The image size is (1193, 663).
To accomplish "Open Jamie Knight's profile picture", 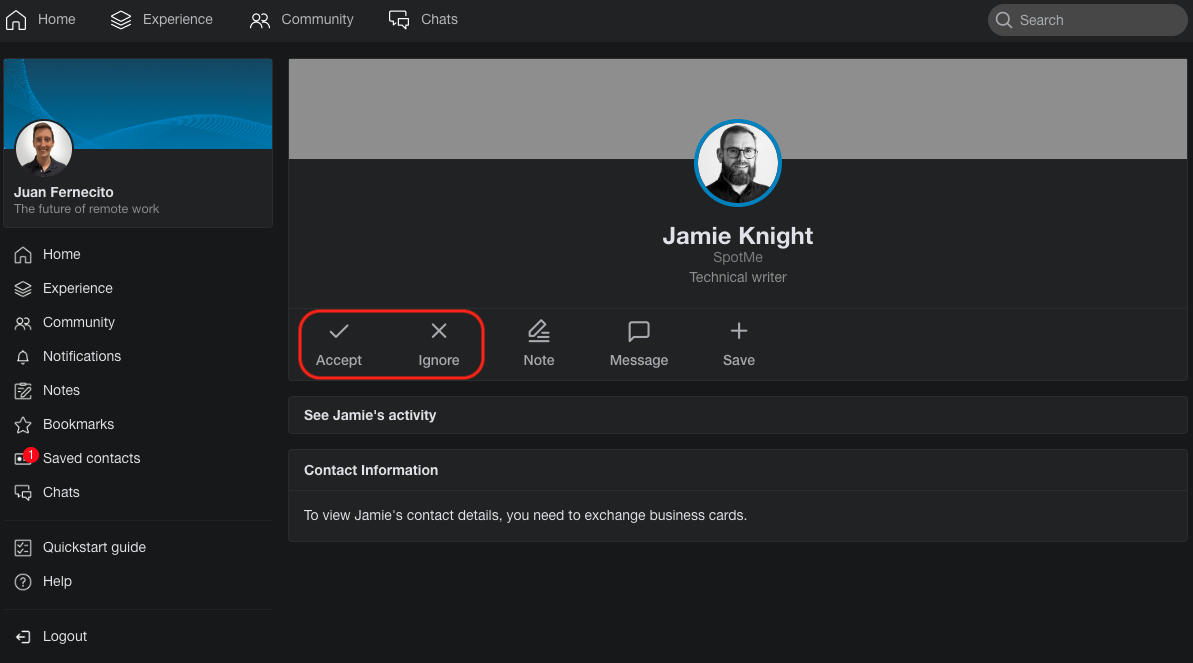I will (x=738, y=163).
